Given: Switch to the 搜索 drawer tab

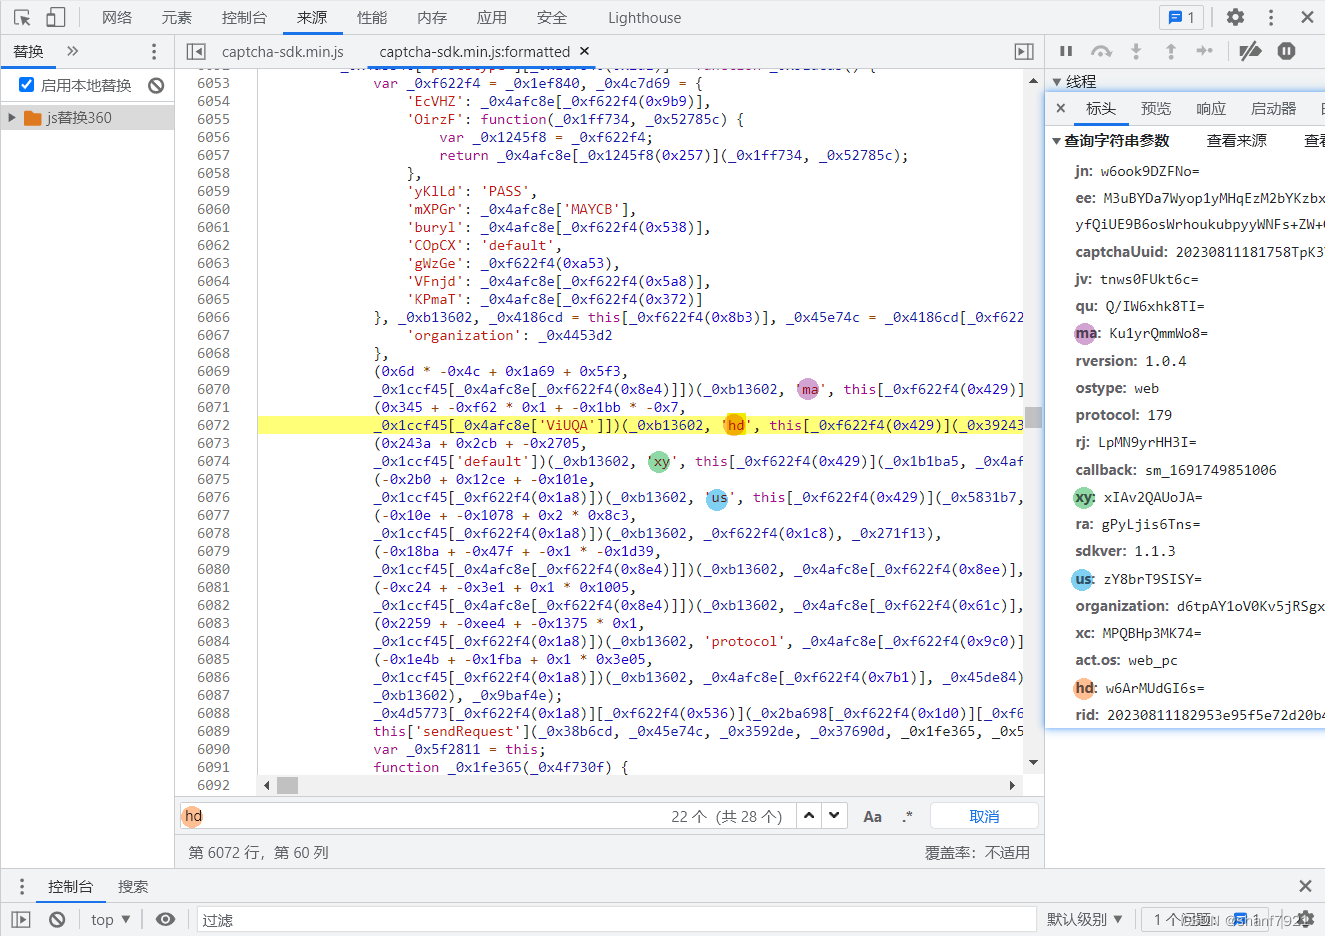Looking at the screenshot, I should click(133, 887).
